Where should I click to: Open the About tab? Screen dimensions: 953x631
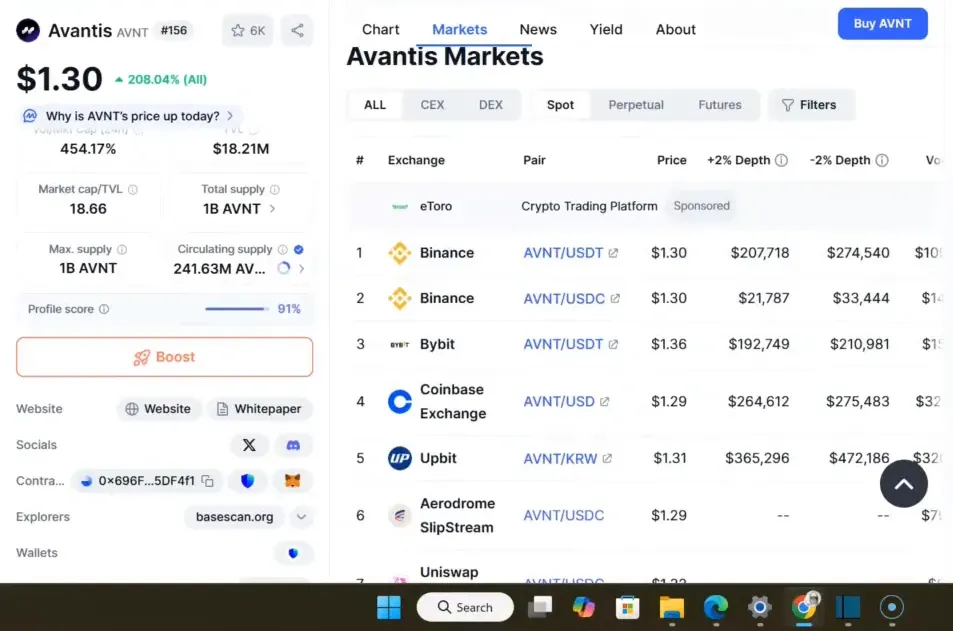[675, 29]
